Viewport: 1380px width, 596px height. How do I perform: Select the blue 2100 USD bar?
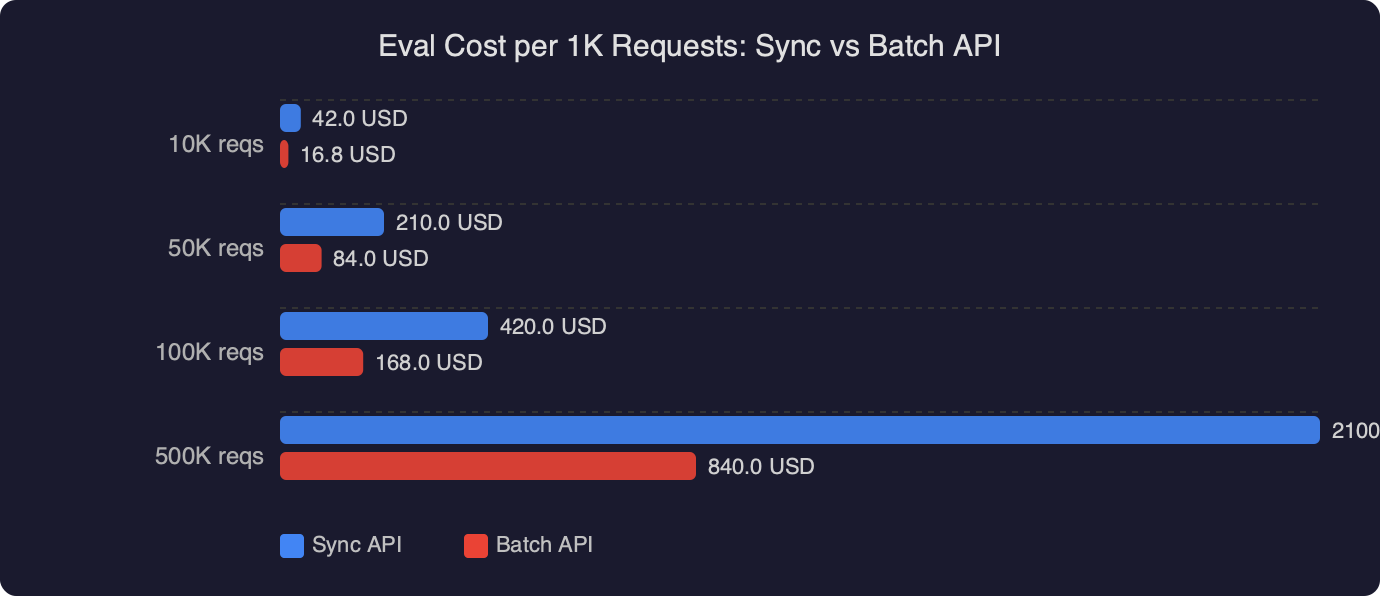coord(800,430)
